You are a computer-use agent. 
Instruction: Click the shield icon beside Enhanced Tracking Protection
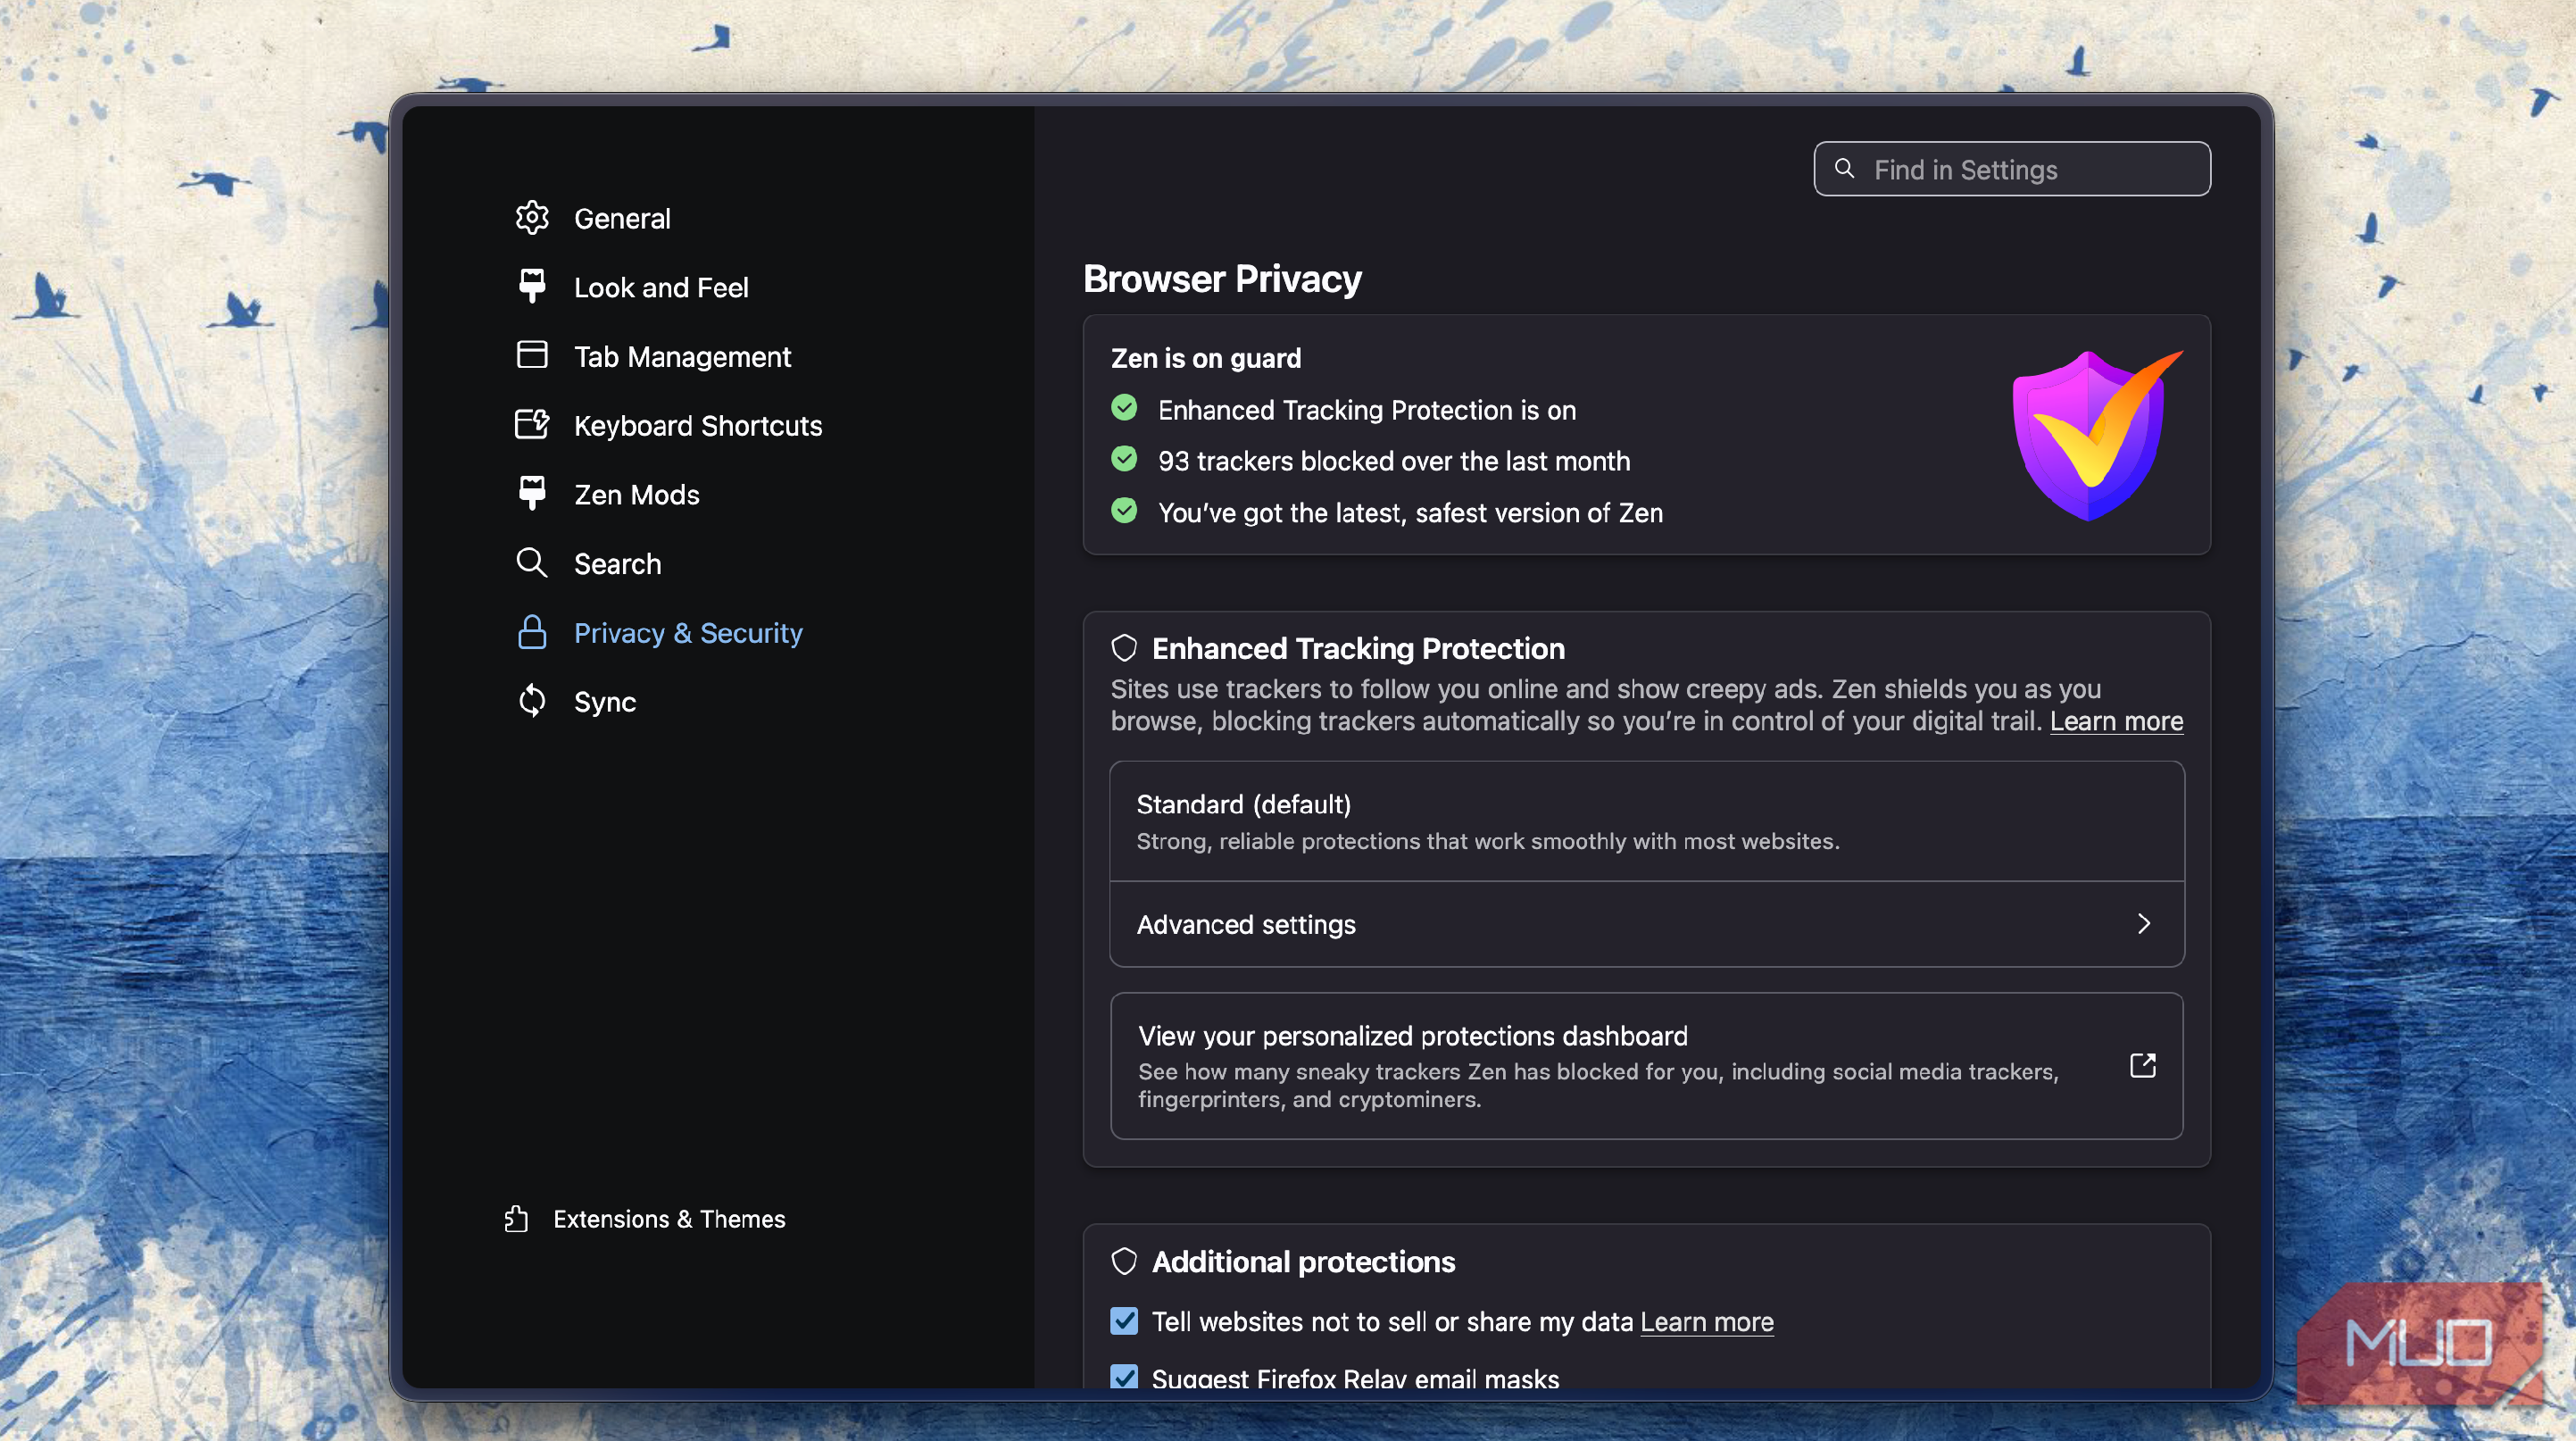1124,648
